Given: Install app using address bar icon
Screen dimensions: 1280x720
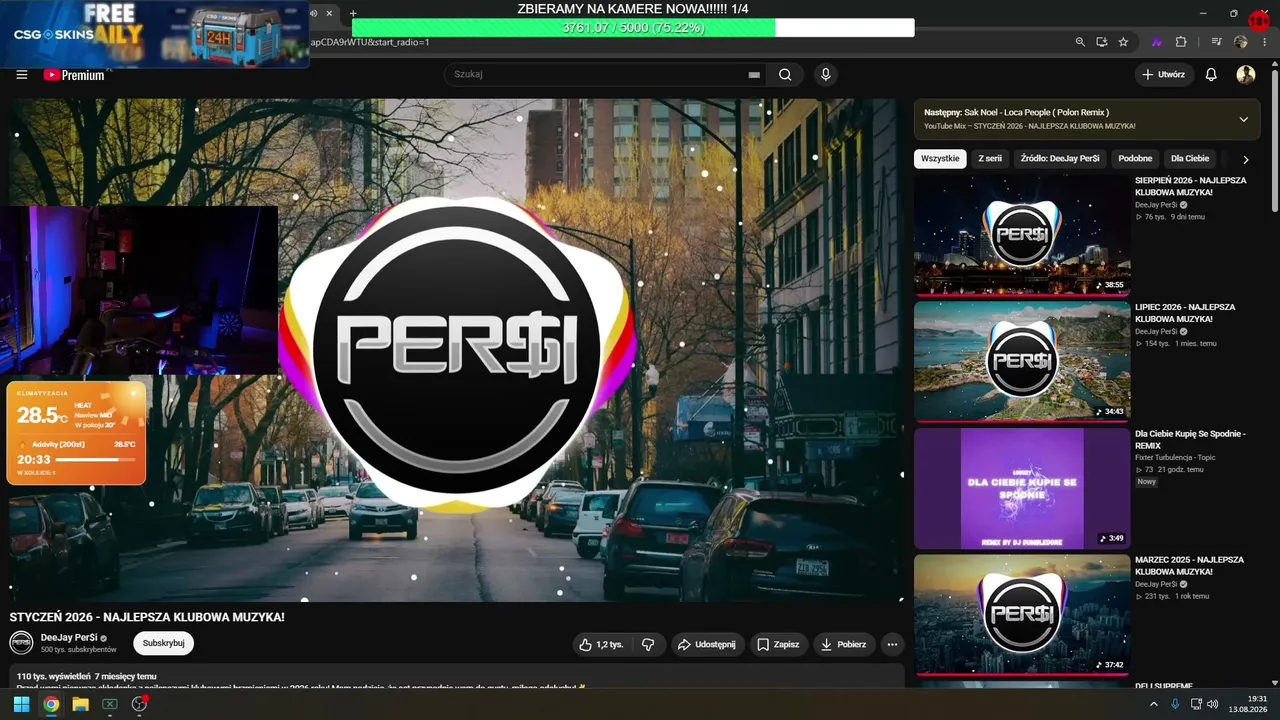Looking at the screenshot, I should (x=1102, y=42).
